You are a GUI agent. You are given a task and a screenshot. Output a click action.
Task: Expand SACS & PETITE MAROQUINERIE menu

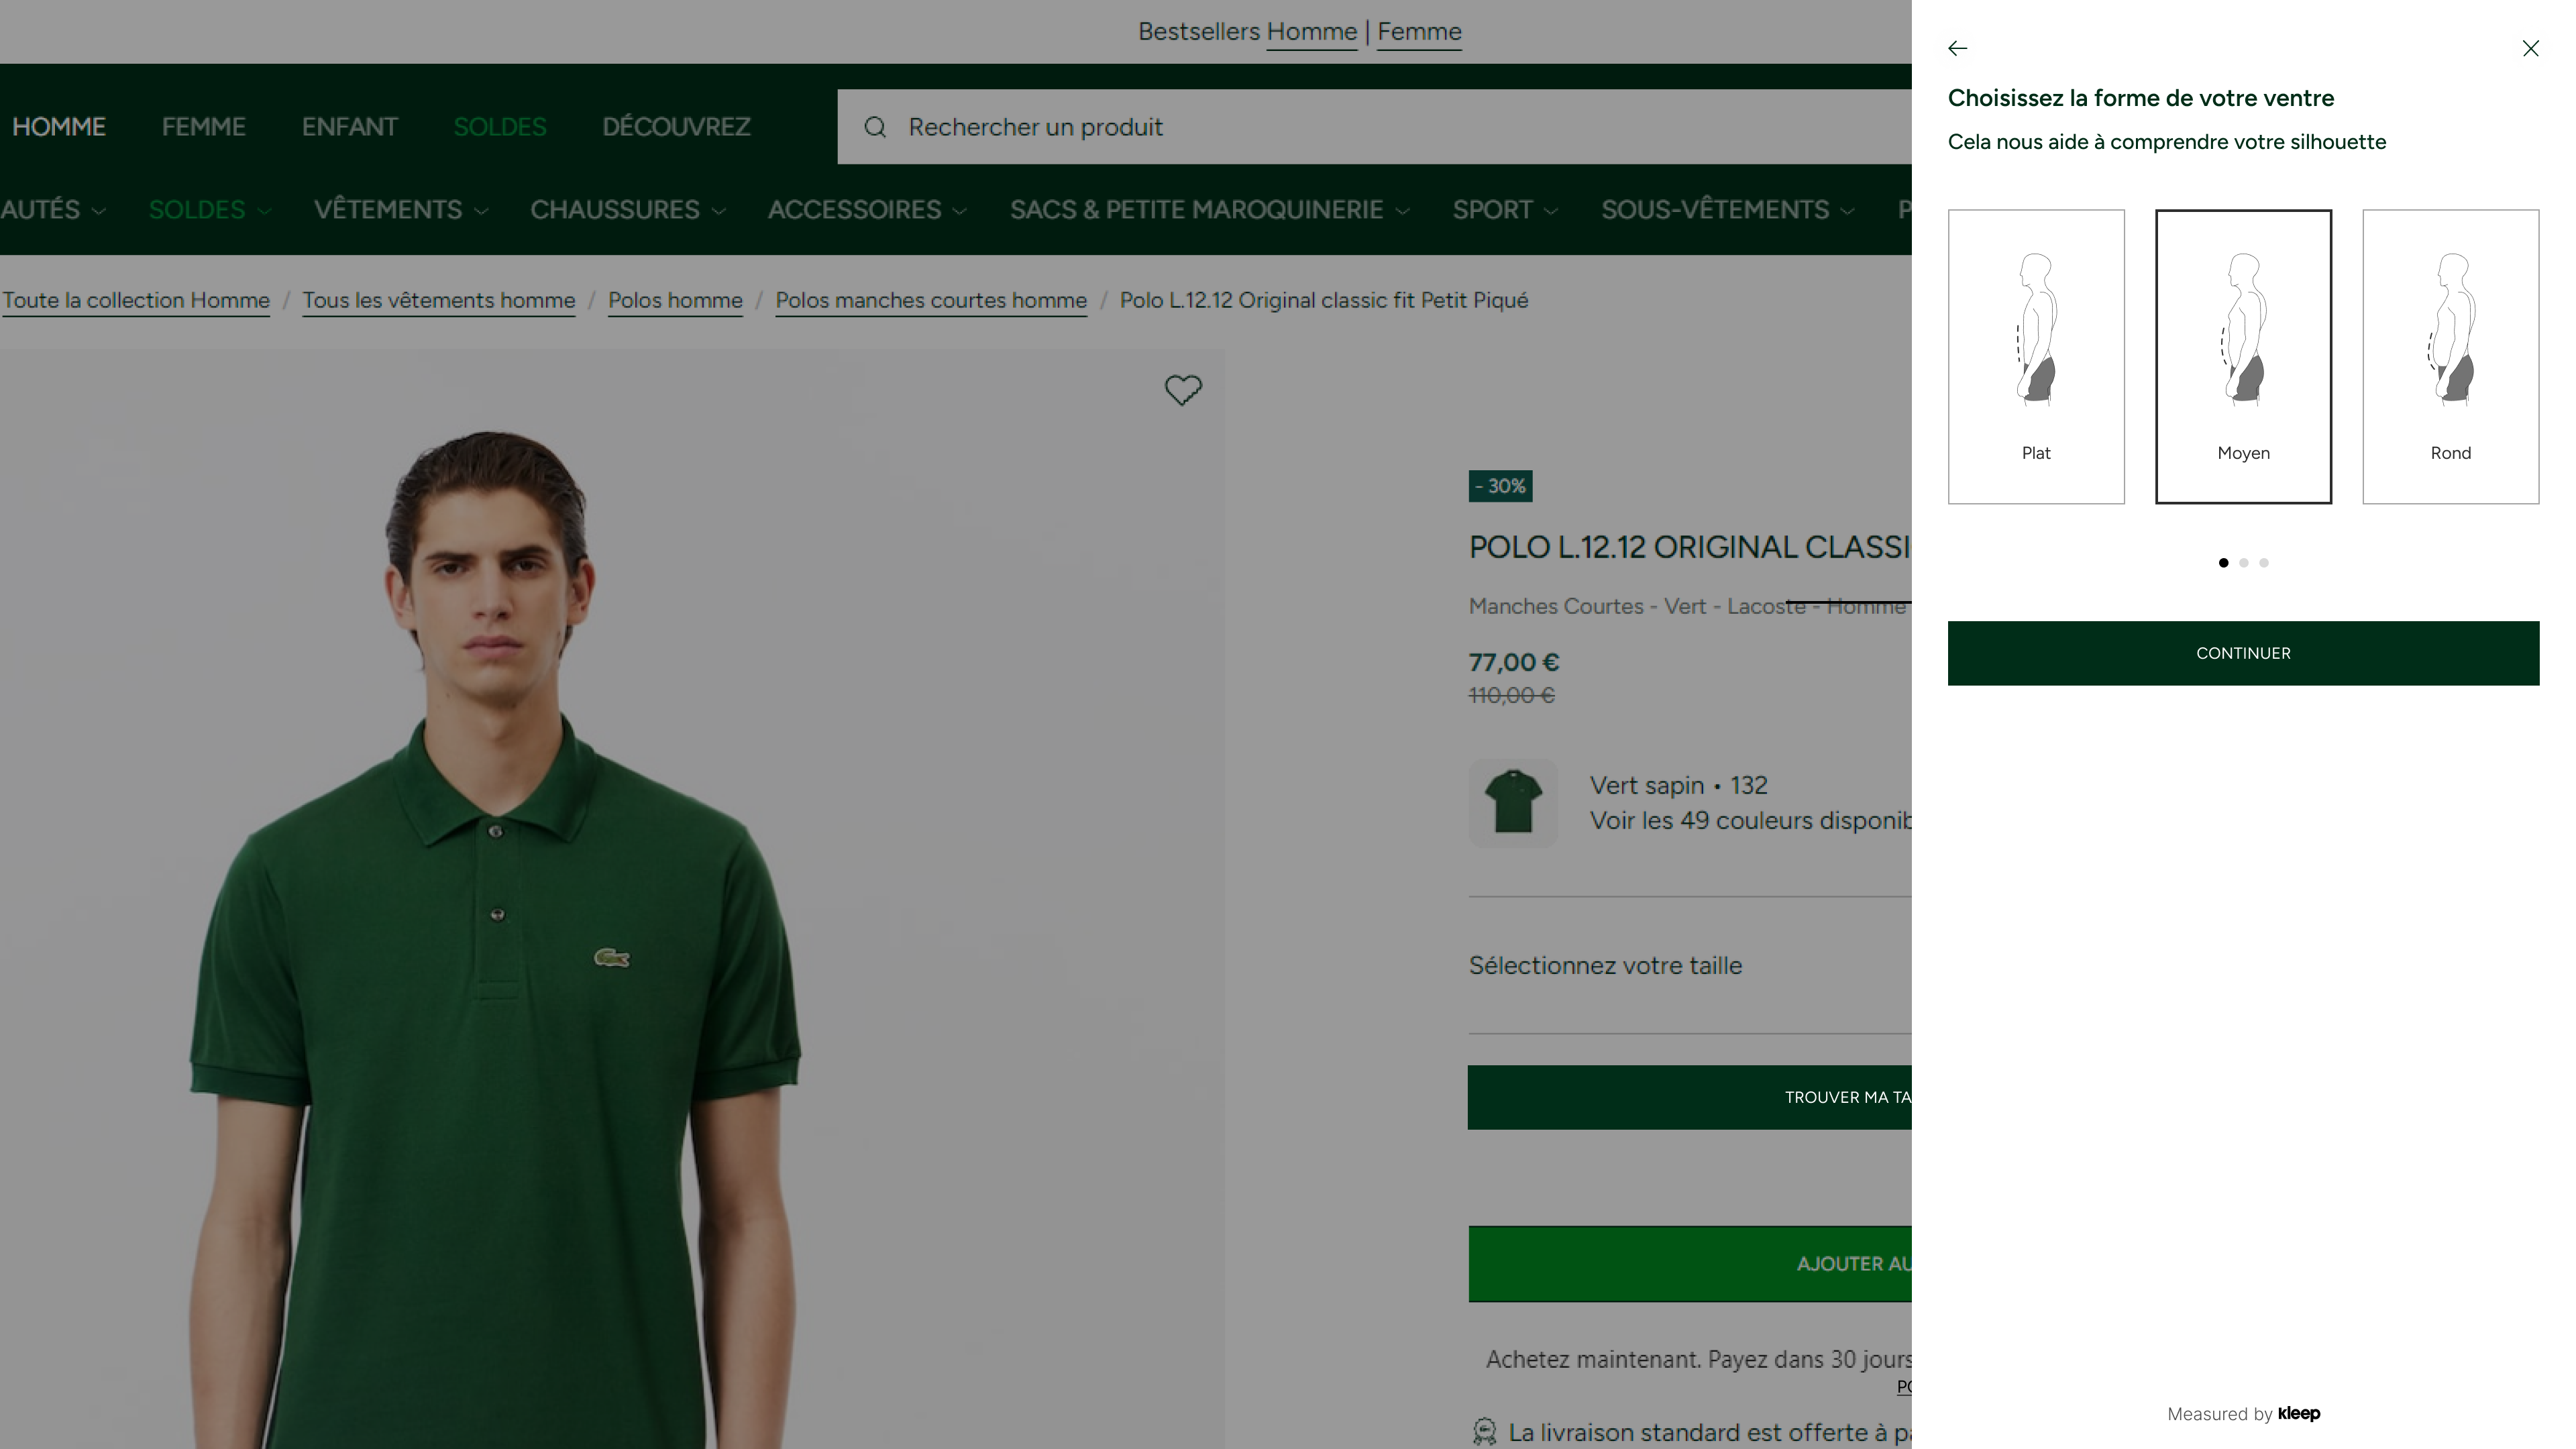tap(1209, 210)
